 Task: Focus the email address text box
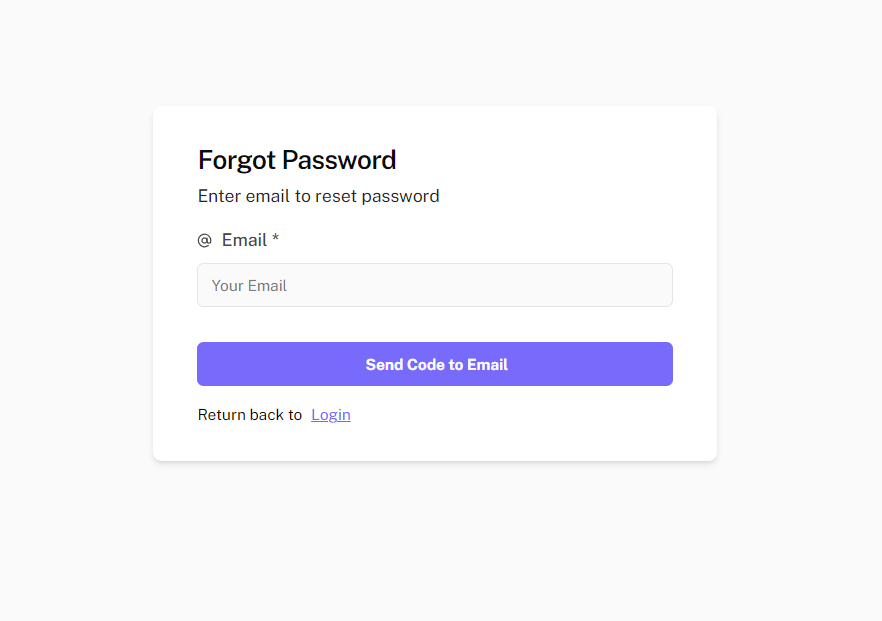(x=434, y=285)
